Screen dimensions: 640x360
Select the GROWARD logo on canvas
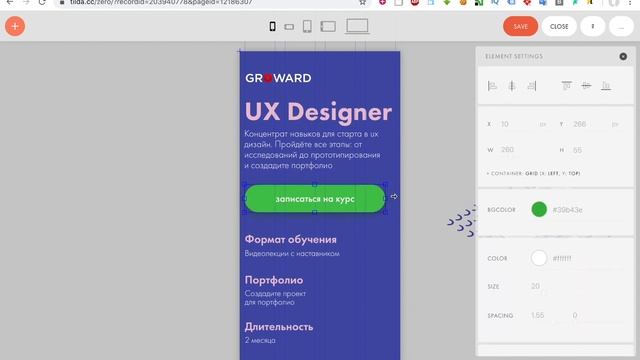pyautogui.click(x=278, y=78)
